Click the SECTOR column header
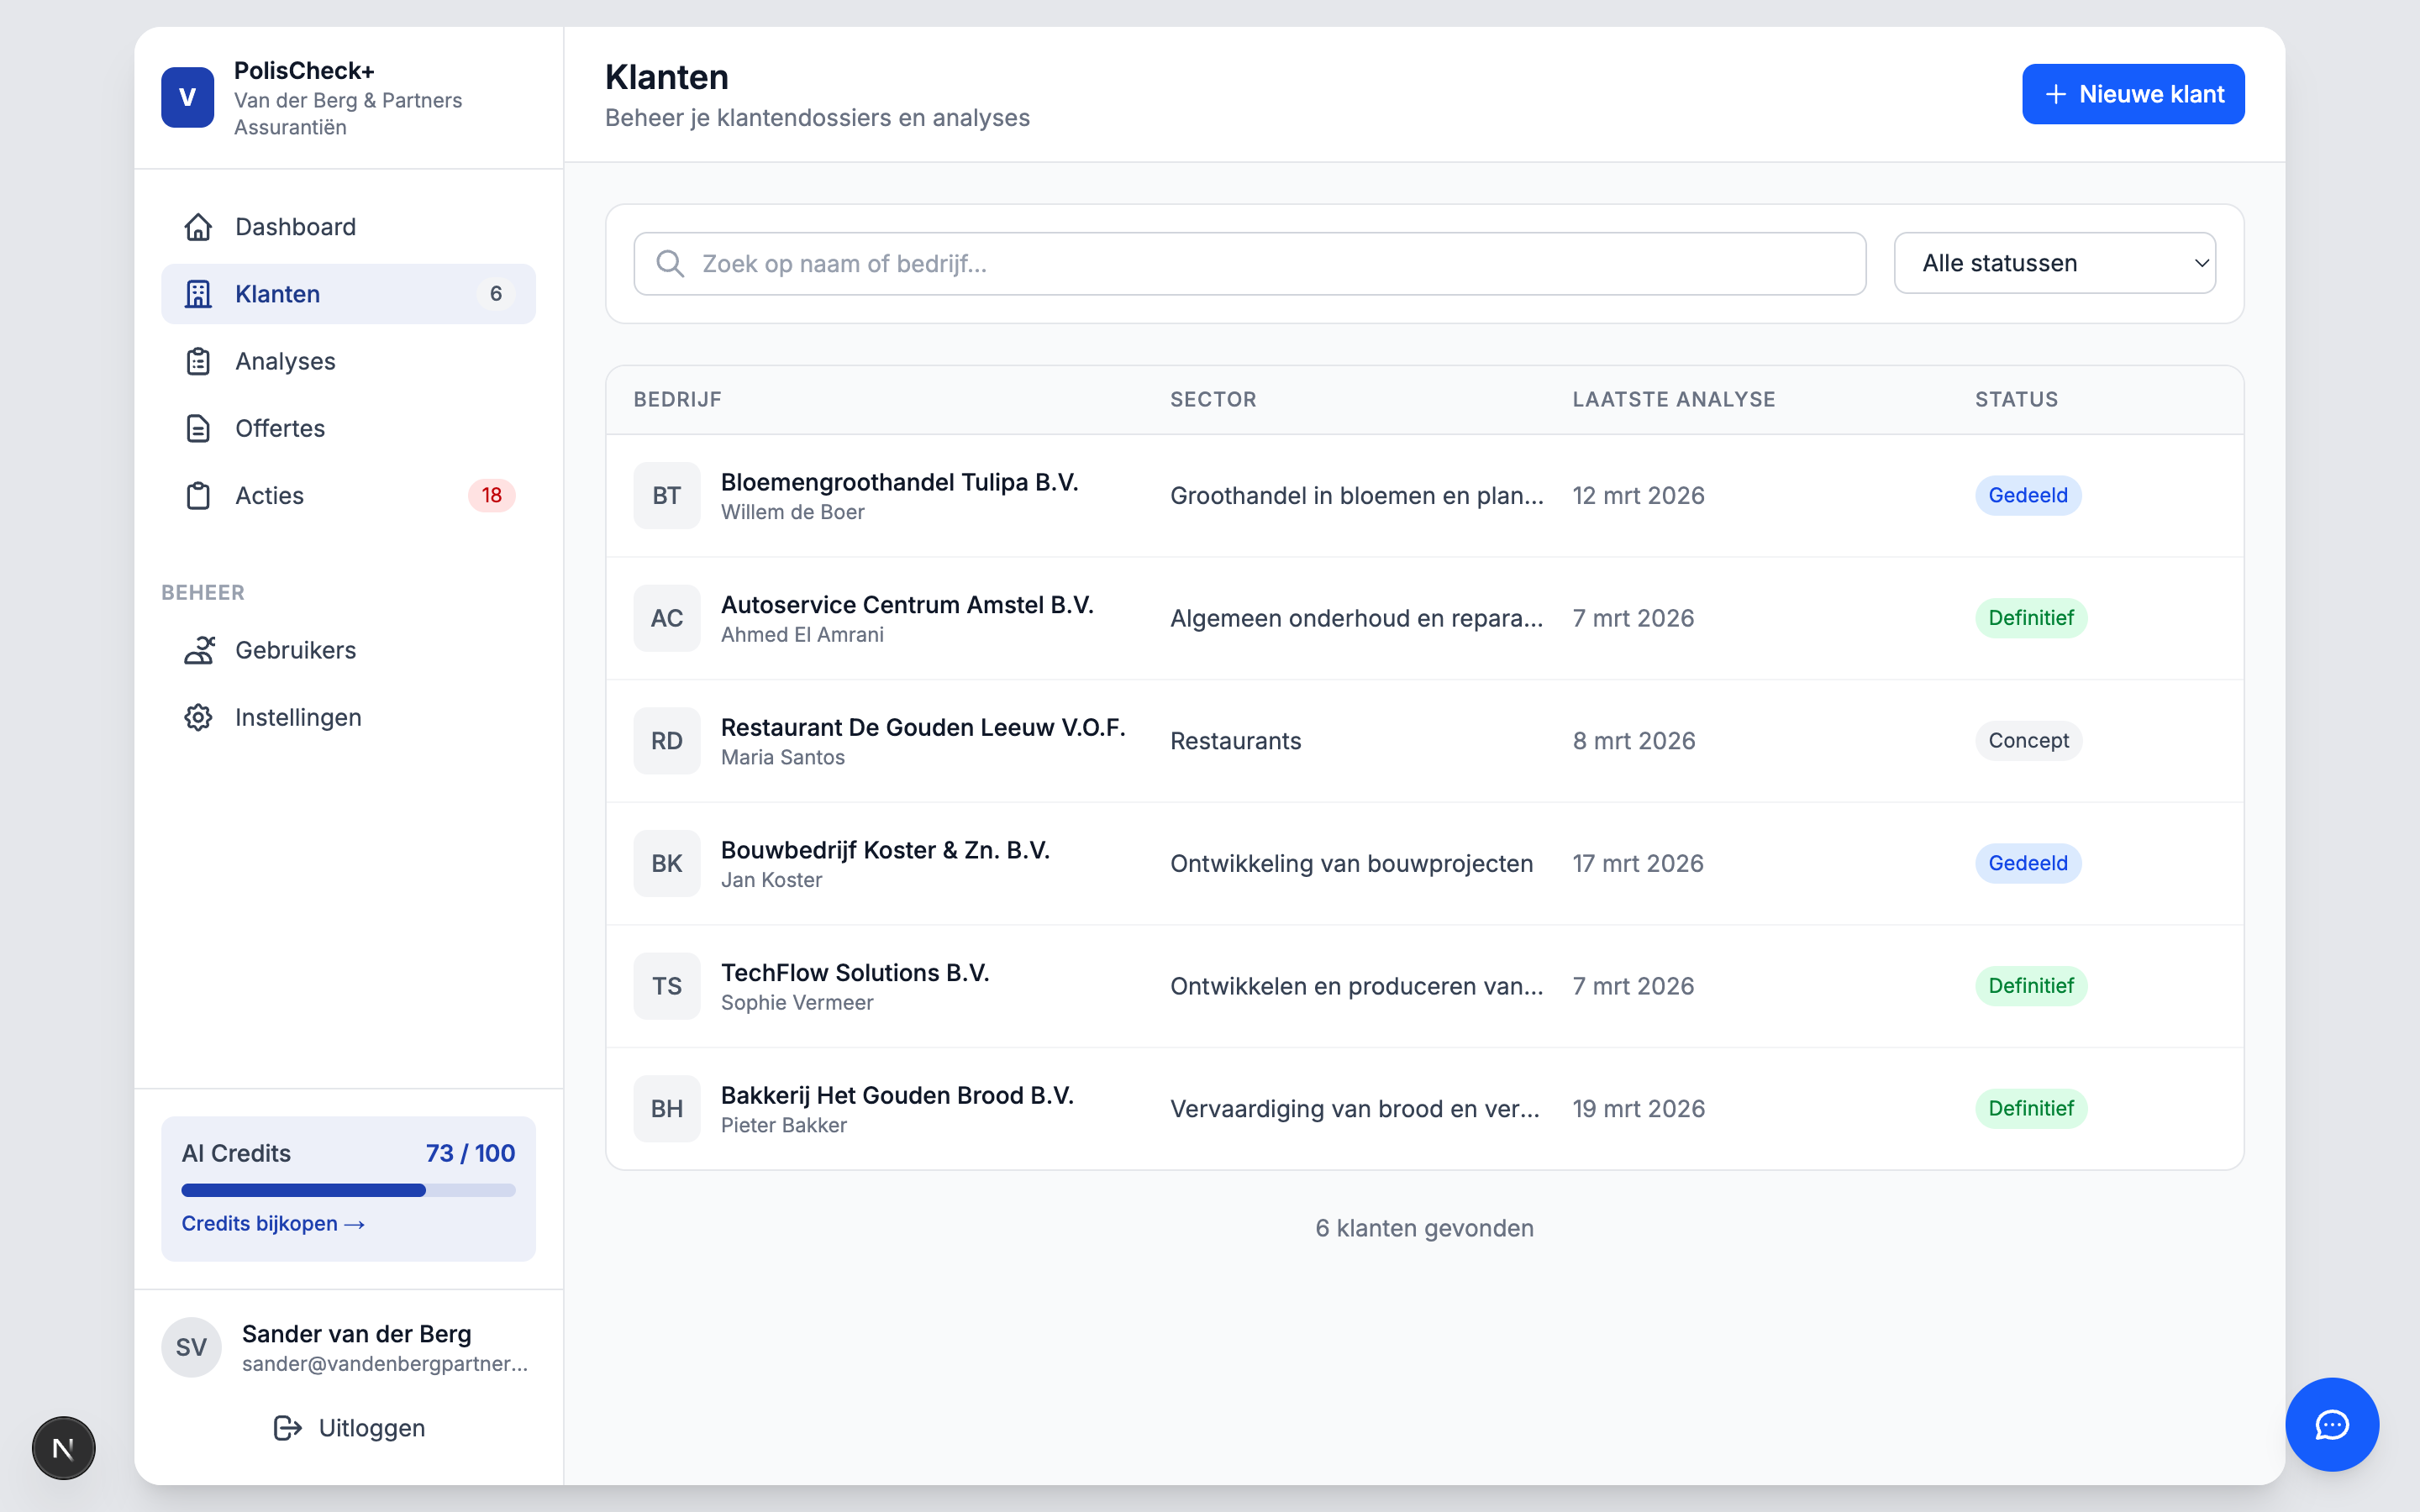Screen dimensions: 2420x1512 pos(1213,399)
